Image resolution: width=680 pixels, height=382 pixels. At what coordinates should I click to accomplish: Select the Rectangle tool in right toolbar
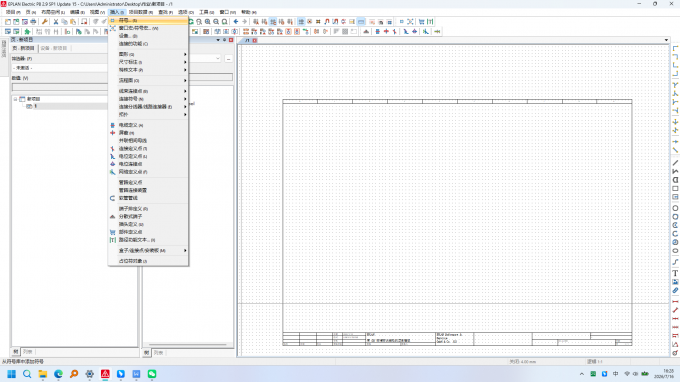[675, 189]
